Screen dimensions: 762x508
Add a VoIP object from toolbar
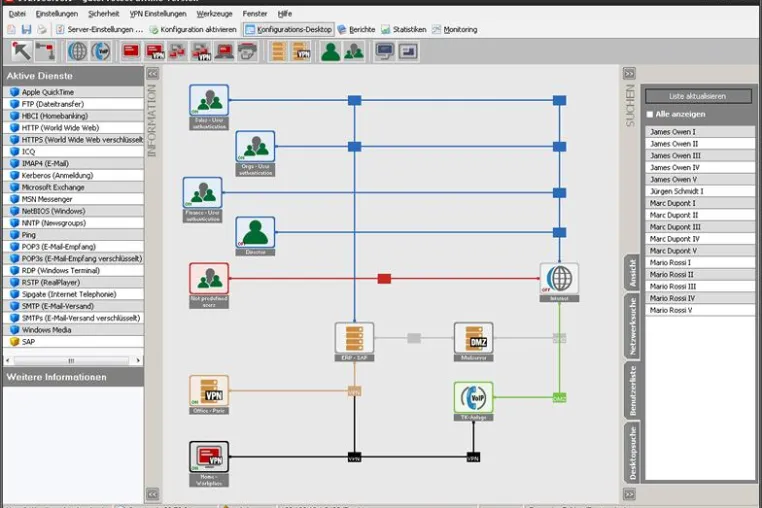tap(101, 51)
